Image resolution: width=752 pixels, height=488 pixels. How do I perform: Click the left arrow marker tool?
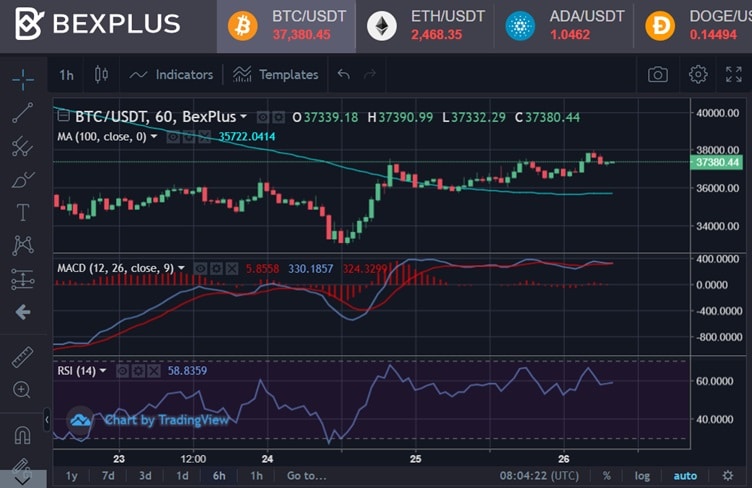[x=23, y=313]
